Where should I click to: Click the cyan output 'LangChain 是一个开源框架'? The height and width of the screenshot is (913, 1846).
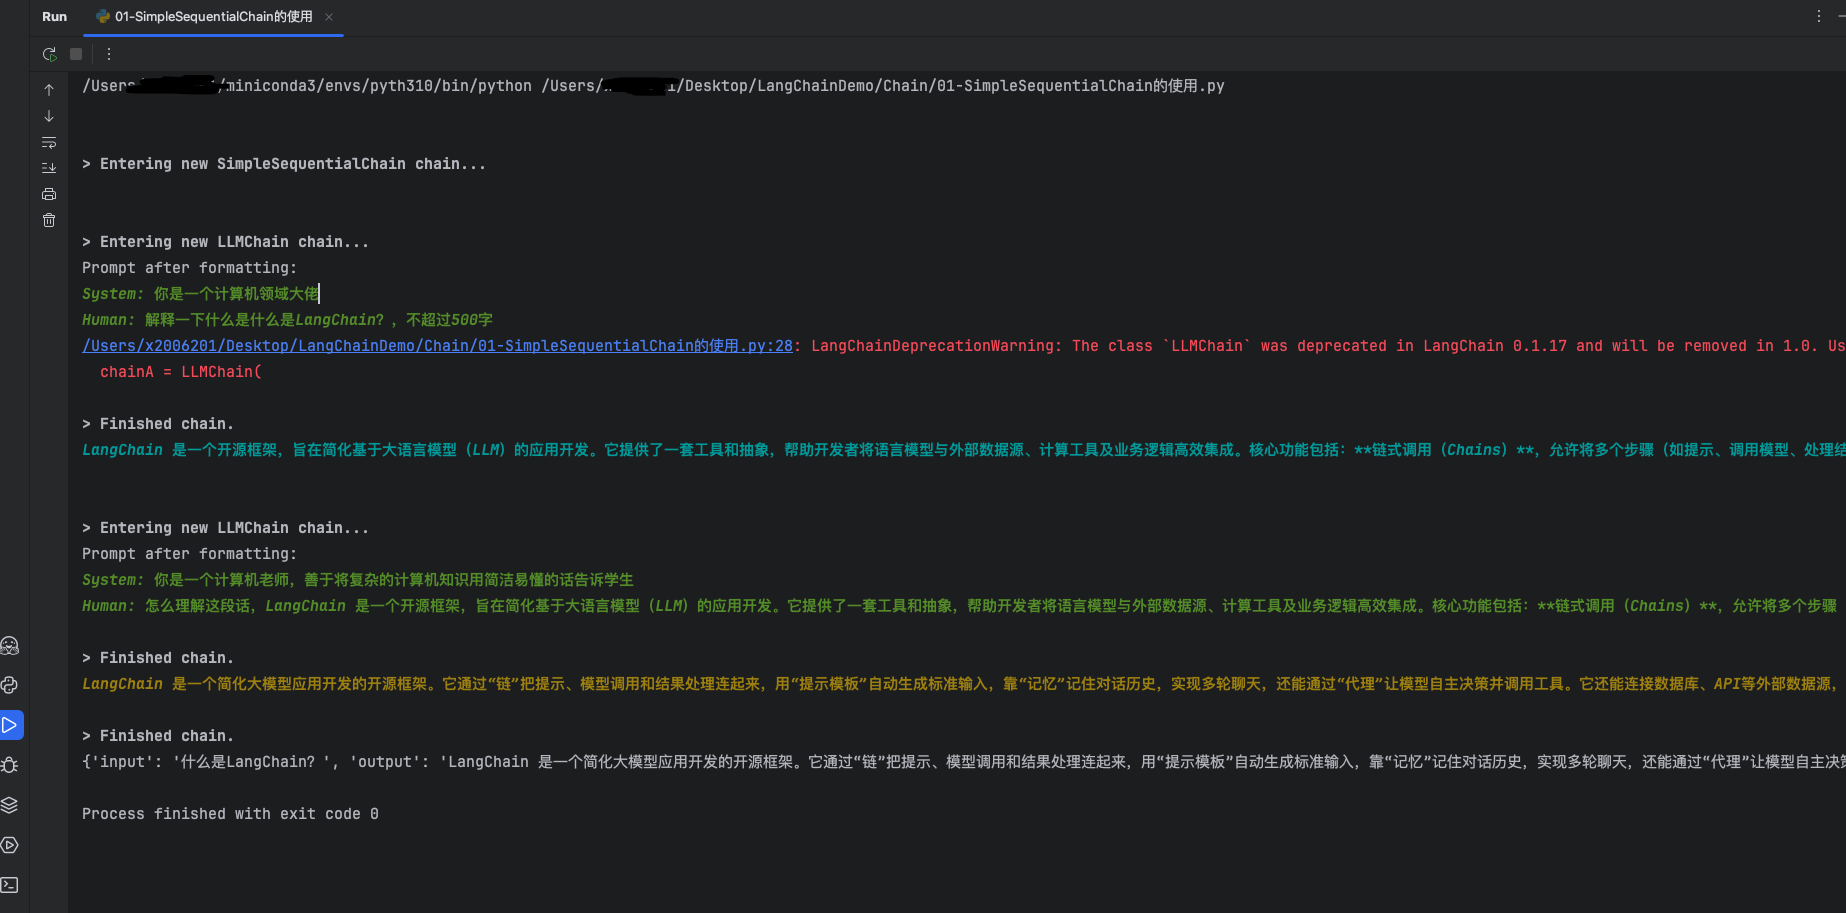click(964, 450)
